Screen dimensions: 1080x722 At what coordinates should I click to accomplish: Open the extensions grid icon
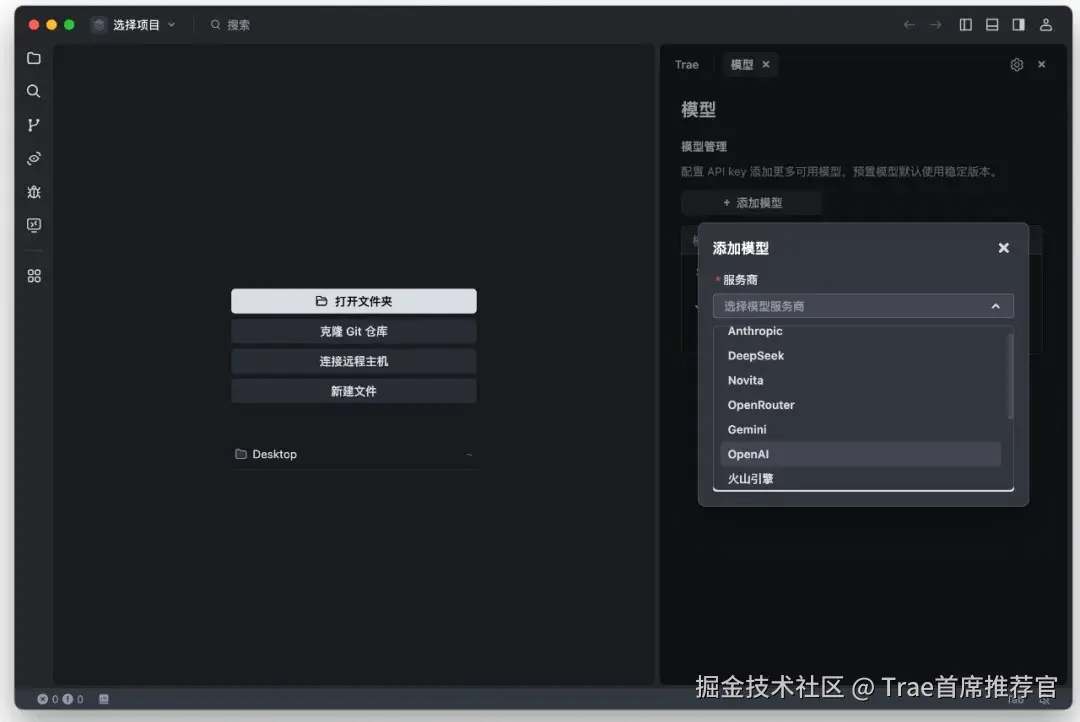pyautogui.click(x=33, y=276)
